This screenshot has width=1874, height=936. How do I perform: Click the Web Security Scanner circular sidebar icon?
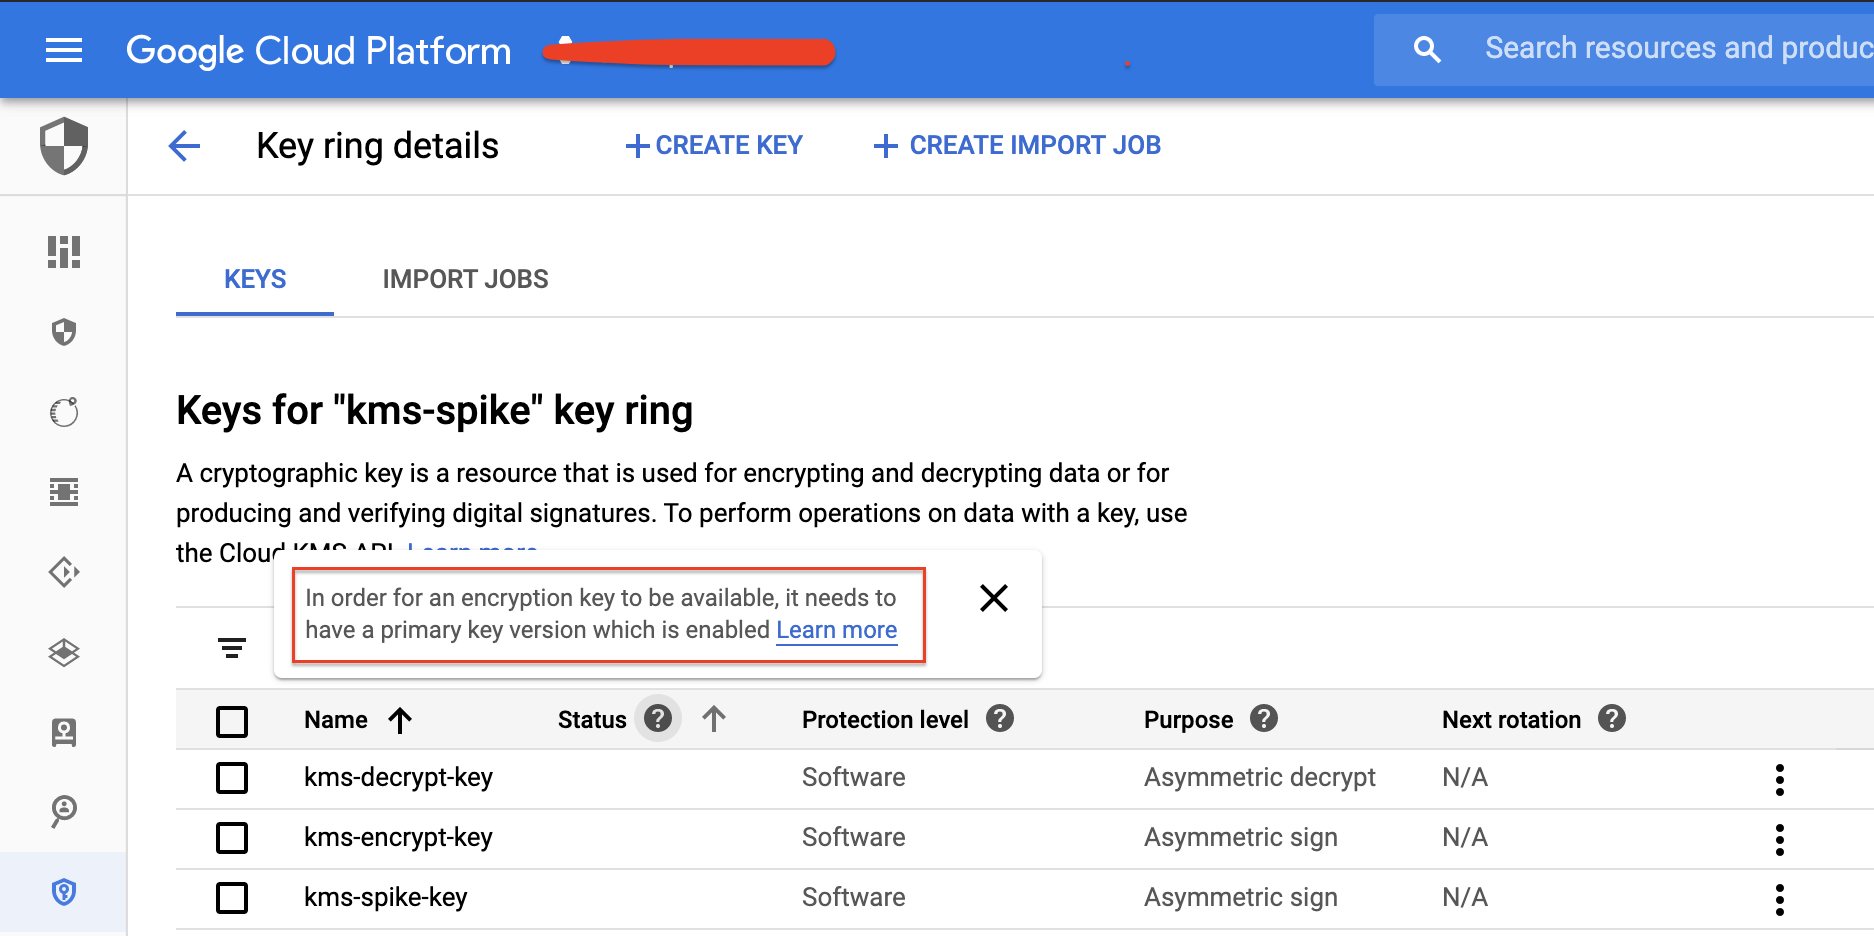coord(63,412)
